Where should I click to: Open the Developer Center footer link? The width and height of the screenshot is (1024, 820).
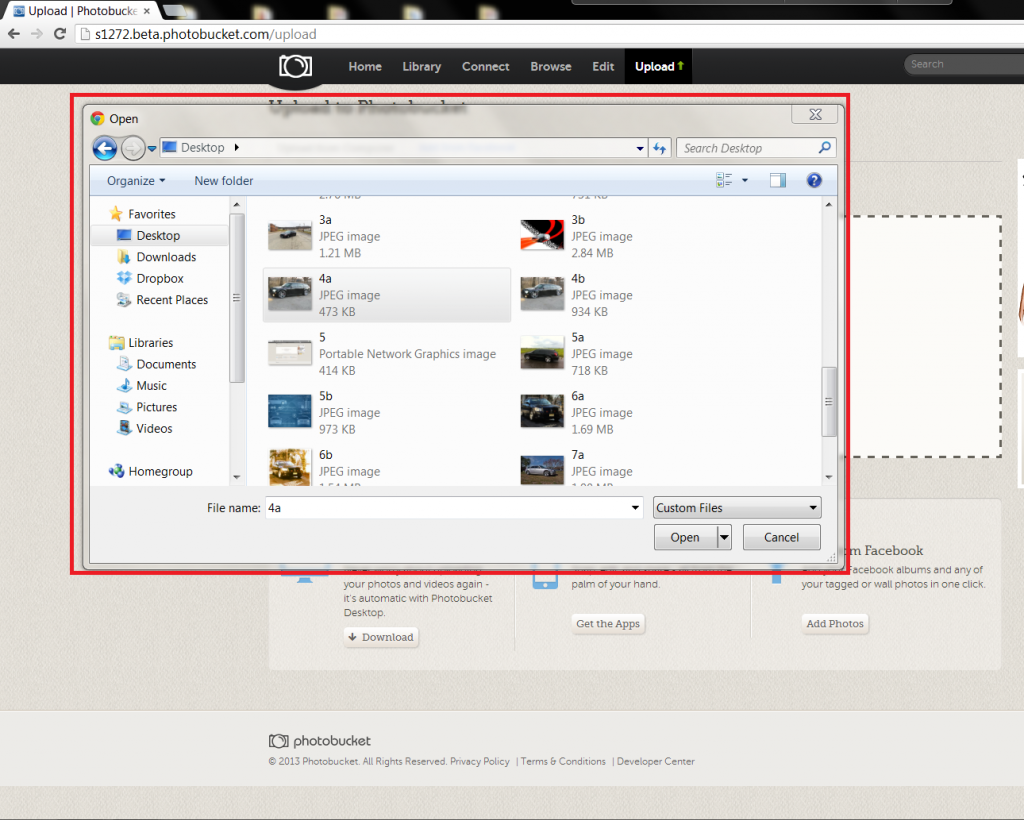click(656, 761)
